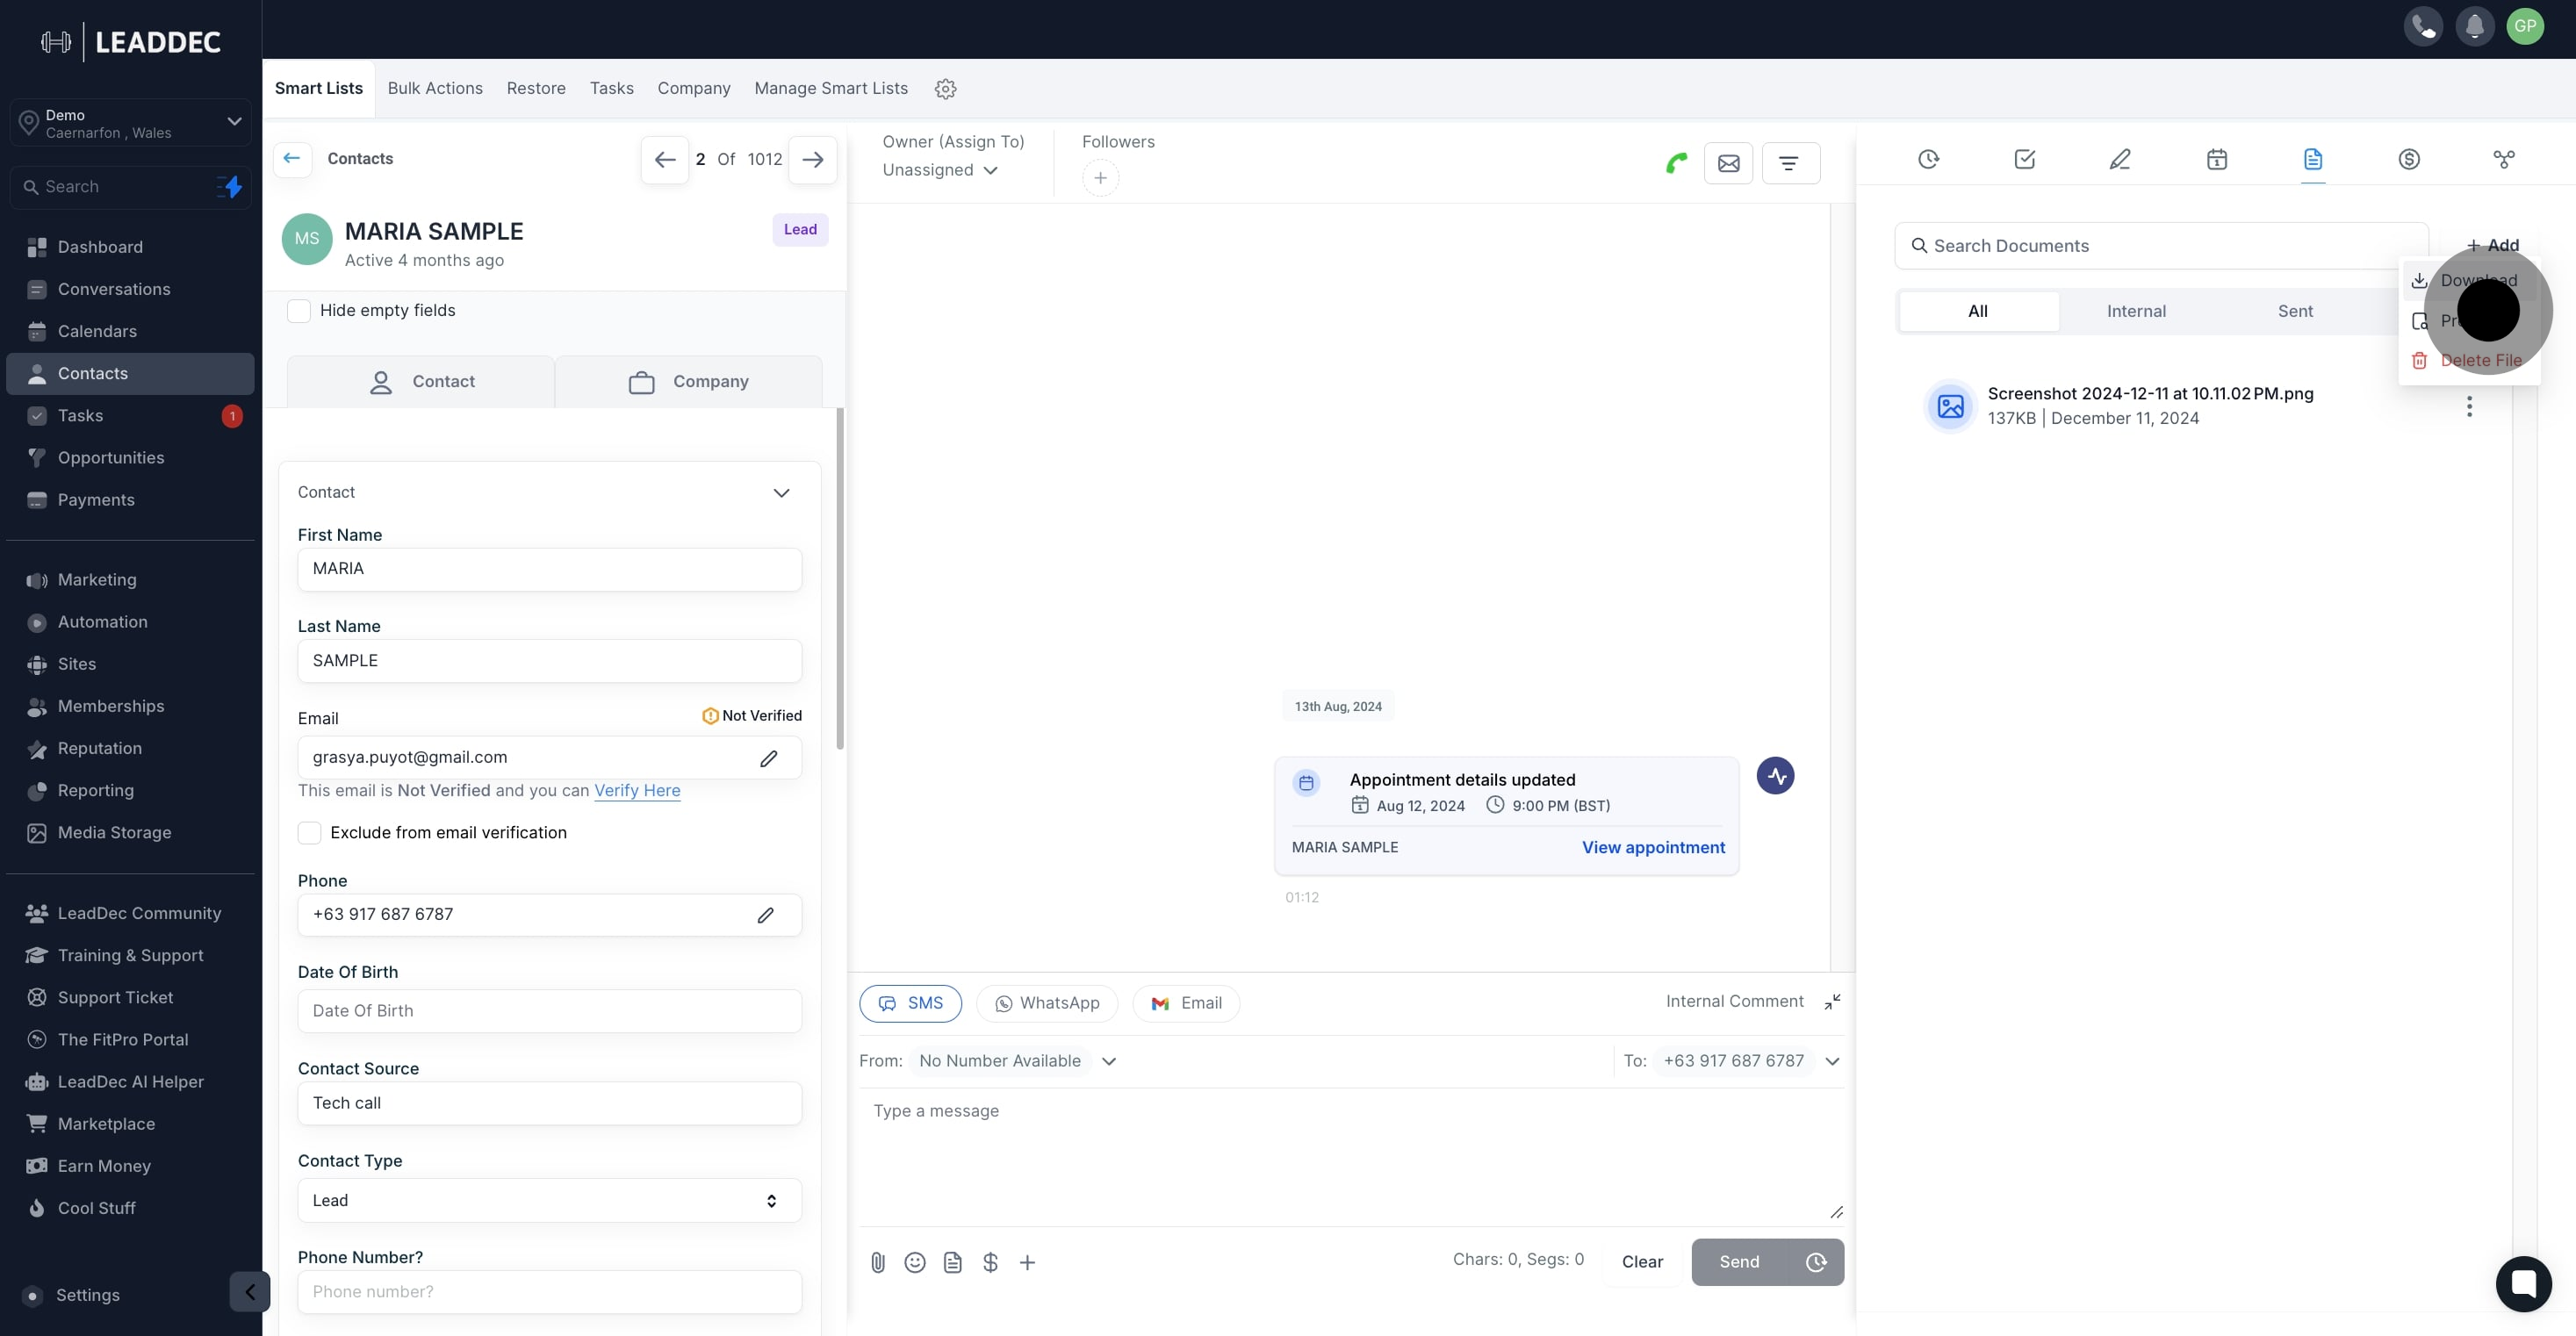Call contact with green phone icon

pyautogui.click(x=1677, y=163)
